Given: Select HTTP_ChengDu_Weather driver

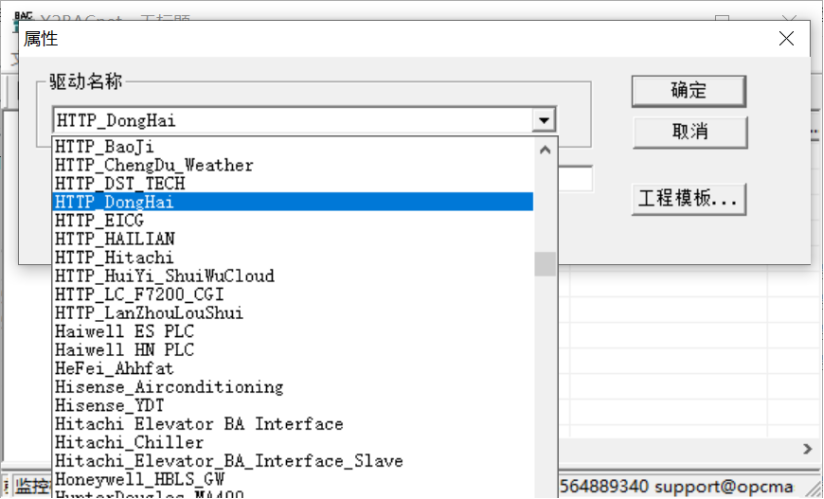Looking at the screenshot, I should [293, 165].
